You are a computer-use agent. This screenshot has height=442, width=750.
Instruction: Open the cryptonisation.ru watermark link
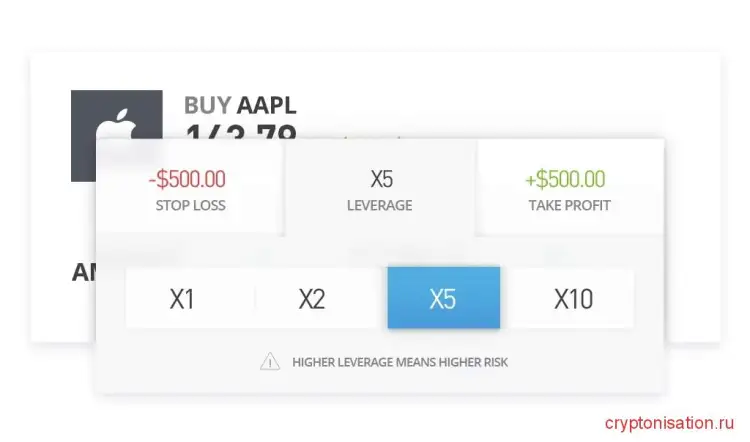click(669, 423)
